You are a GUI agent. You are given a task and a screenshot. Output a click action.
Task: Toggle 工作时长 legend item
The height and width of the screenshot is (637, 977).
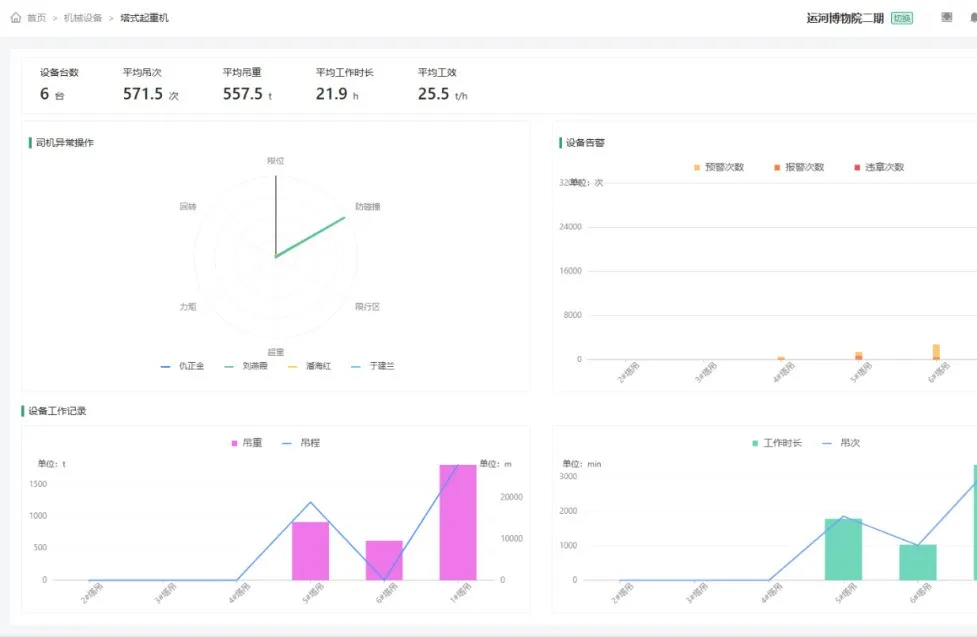click(777, 443)
